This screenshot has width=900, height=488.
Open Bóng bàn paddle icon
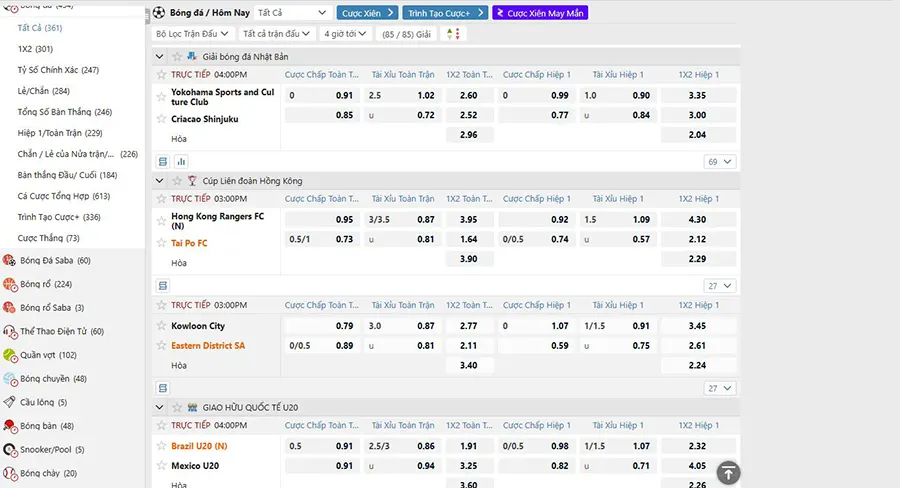pyautogui.click(x=10, y=426)
